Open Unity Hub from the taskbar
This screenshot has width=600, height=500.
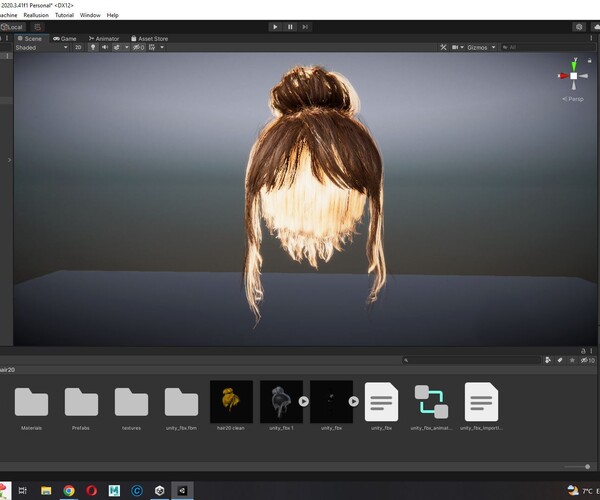point(160,490)
